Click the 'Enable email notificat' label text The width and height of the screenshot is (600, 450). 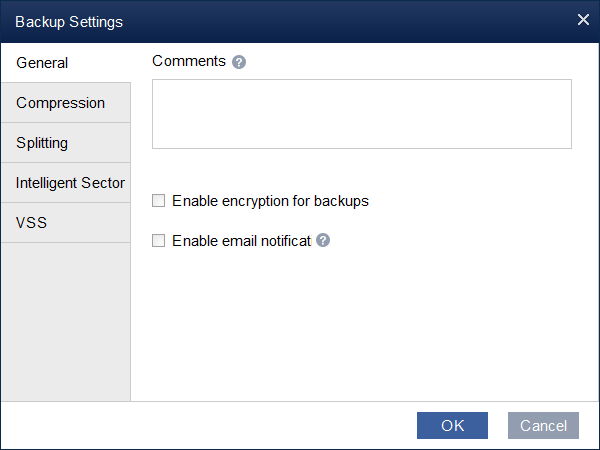(x=241, y=241)
